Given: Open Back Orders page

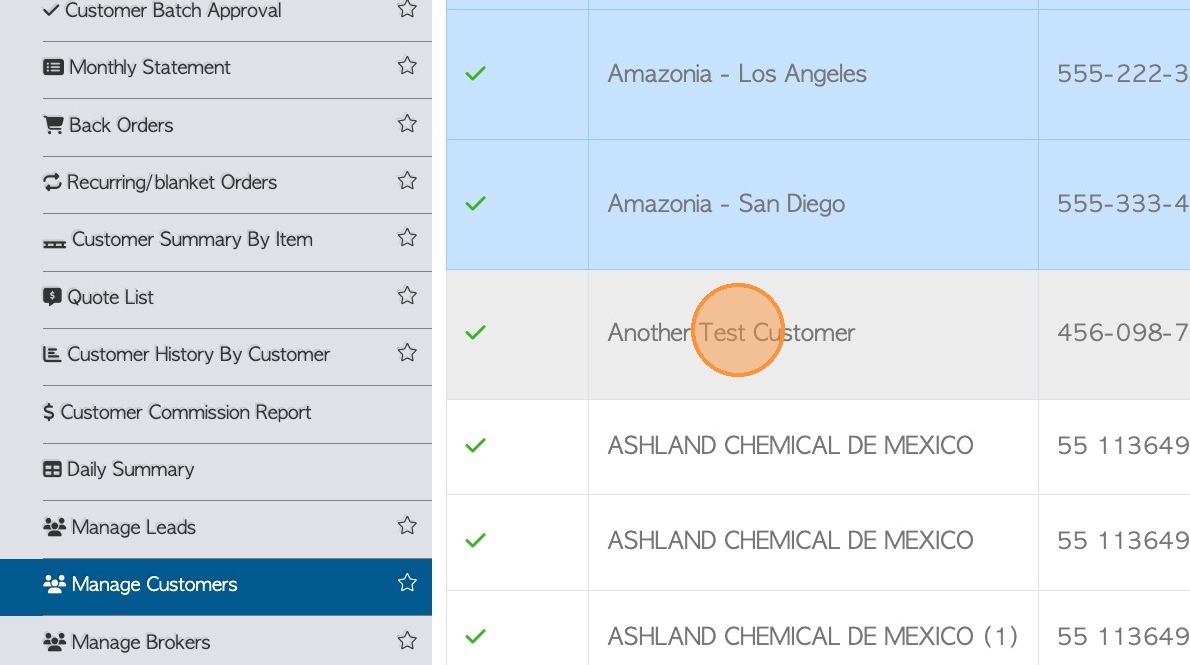Looking at the screenshot, I should coord(121,125).
